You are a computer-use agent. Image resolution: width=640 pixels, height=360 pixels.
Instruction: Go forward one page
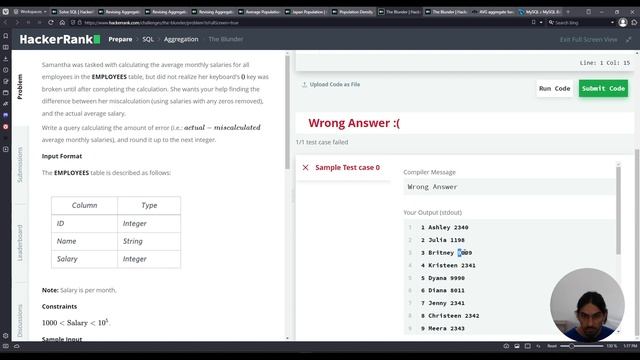[x=17, y=22]
